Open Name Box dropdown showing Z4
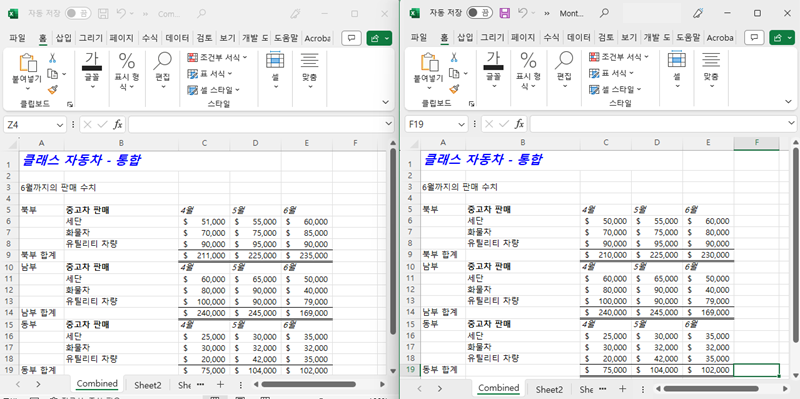The height and width of the screenshot is (399, 800). 60,124
